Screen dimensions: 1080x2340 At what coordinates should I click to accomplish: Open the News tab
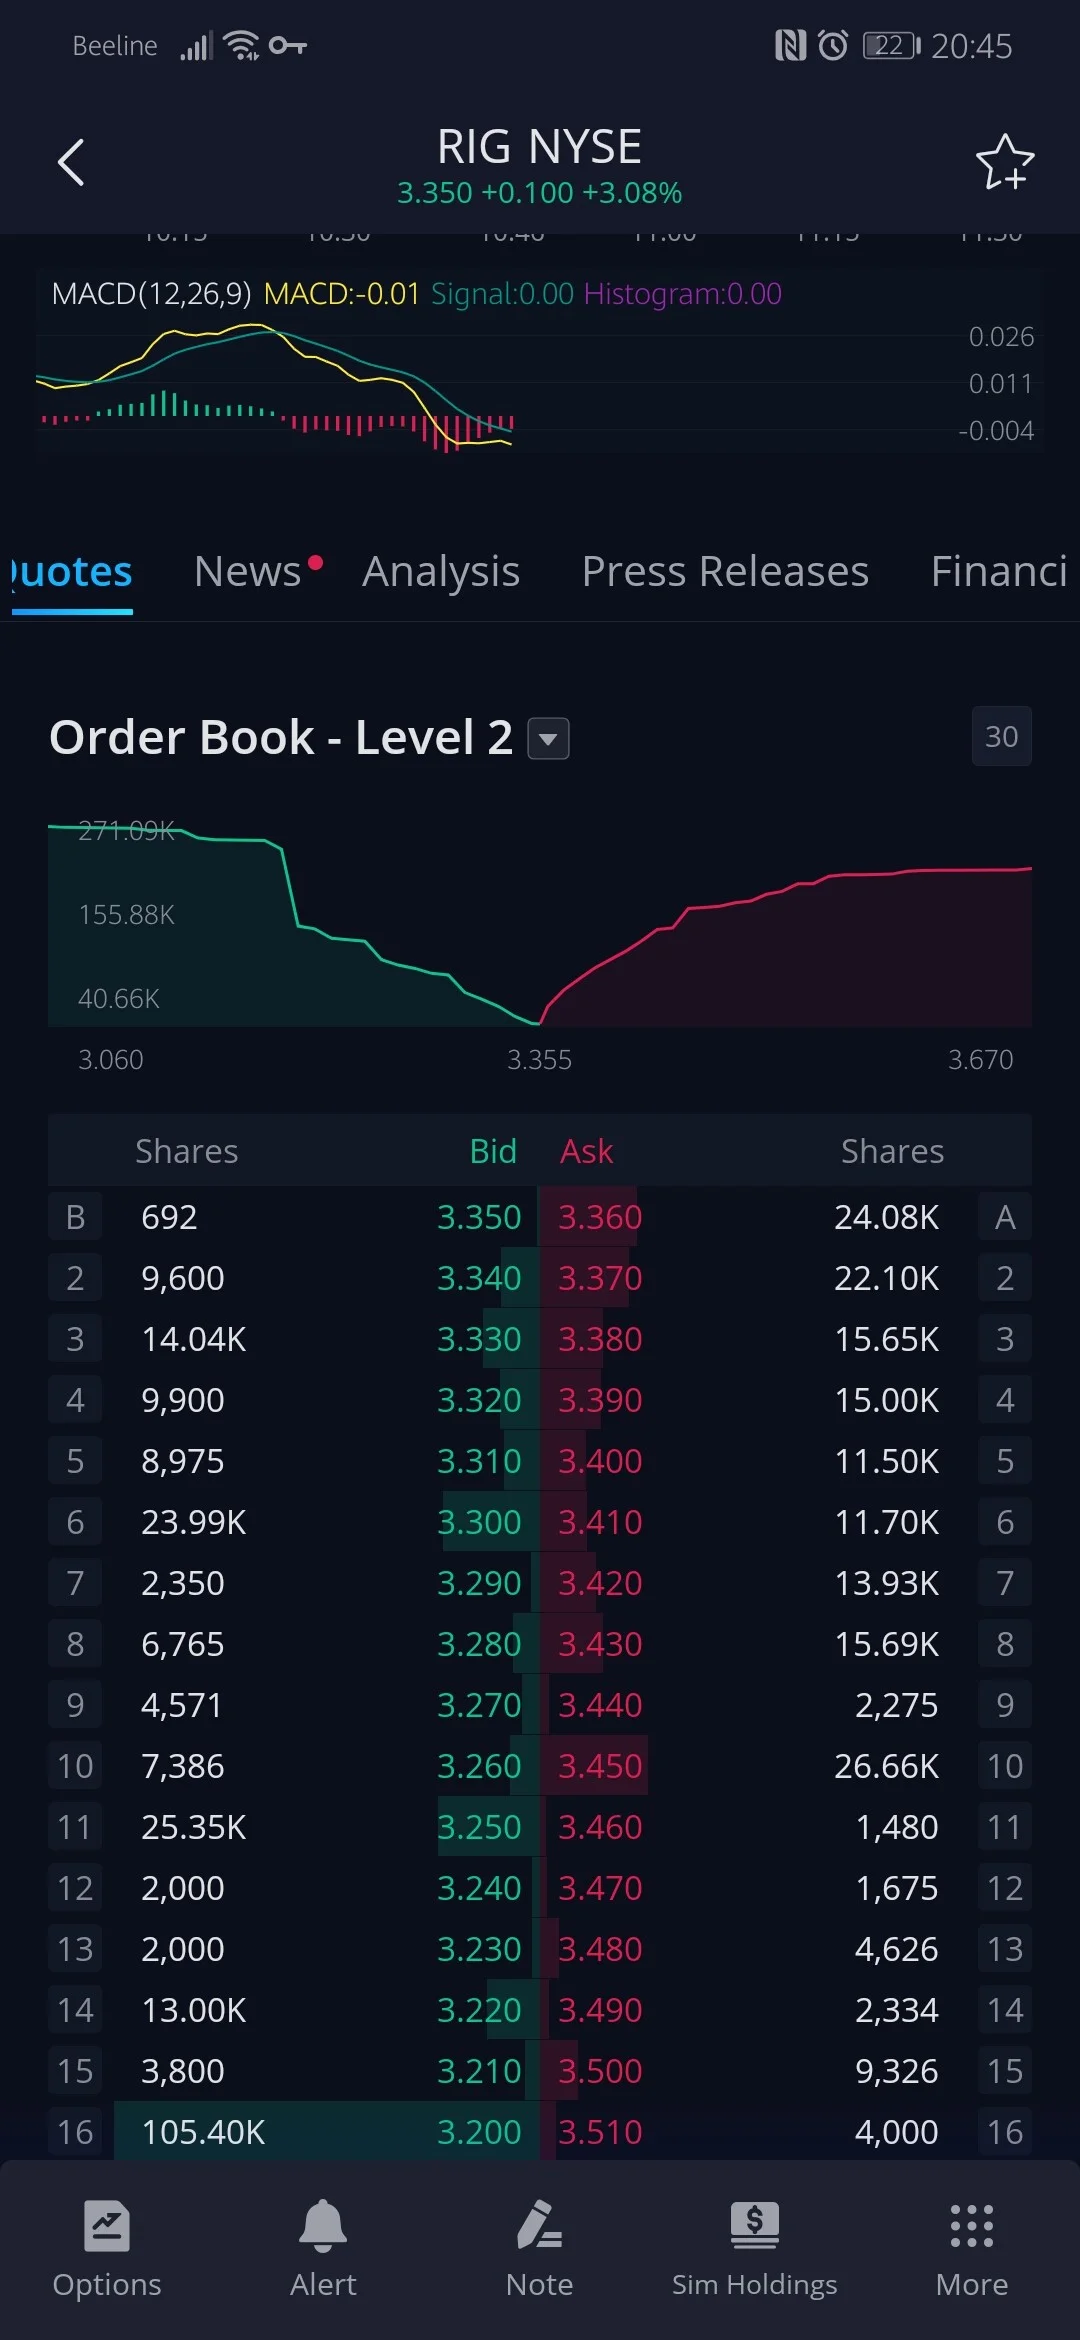tap(248, 572)
